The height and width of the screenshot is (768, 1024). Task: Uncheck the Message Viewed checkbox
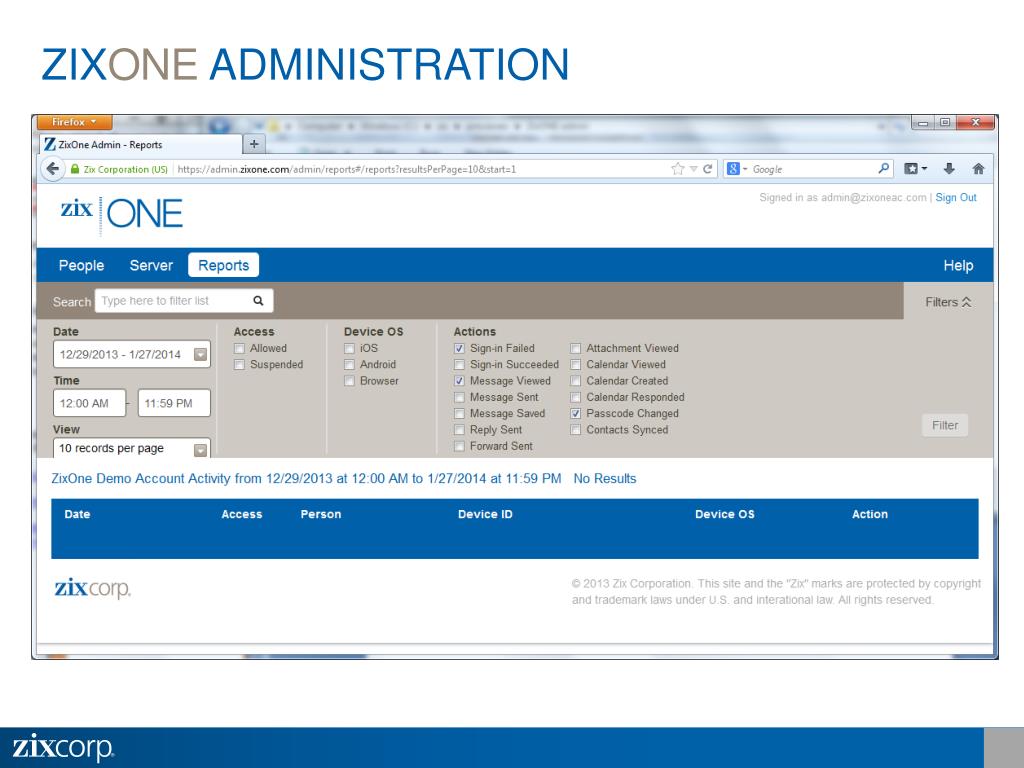pyautogui.click(x=460, y=381)
